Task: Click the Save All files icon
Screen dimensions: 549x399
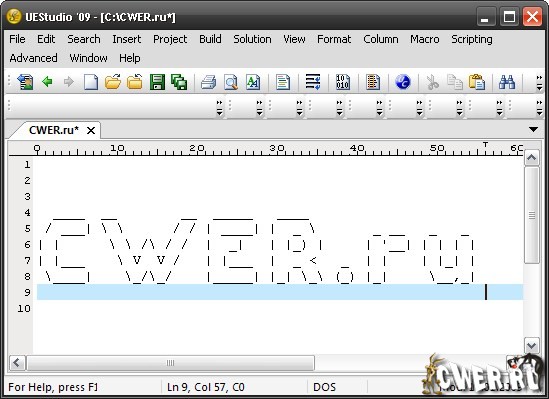Action: (x=179, y=83)
